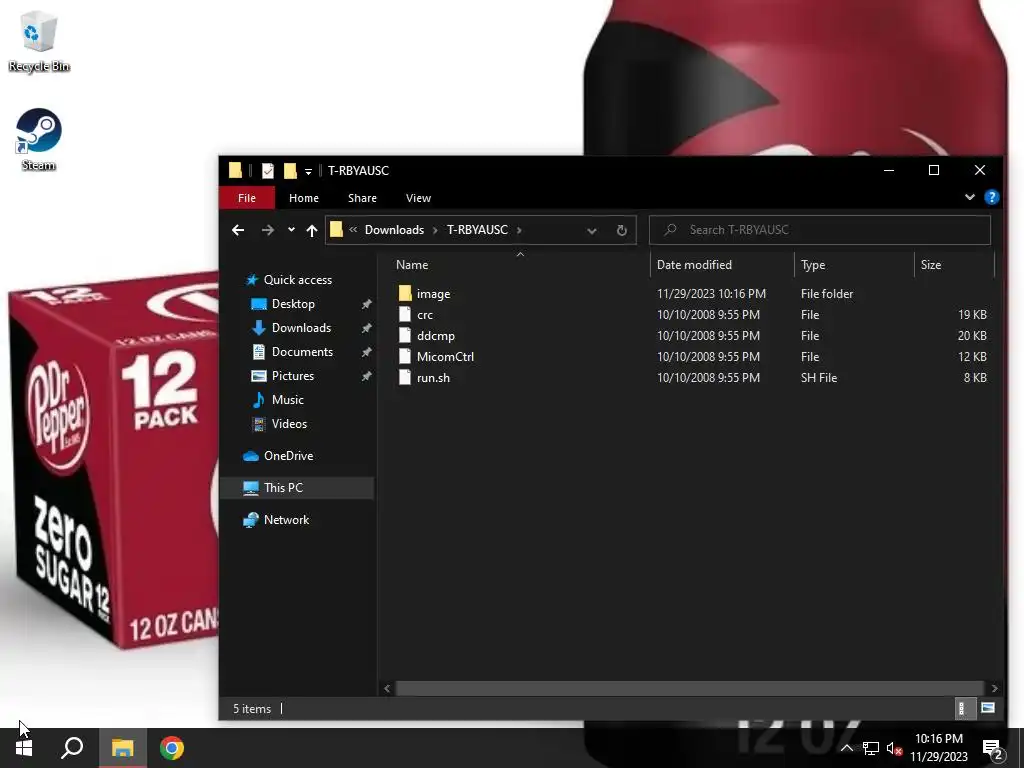Open the Recycle Bin desktop icon
The width and height of the screenshot is (1024, 768).
pos(39,40)
